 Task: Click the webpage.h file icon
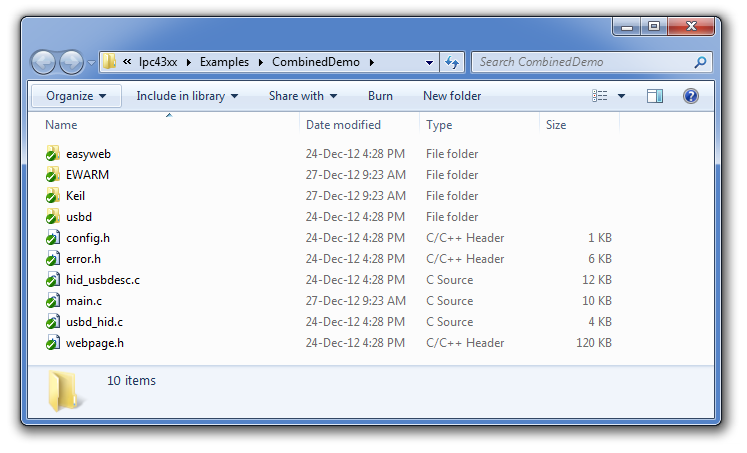click(x=53, y=343)
